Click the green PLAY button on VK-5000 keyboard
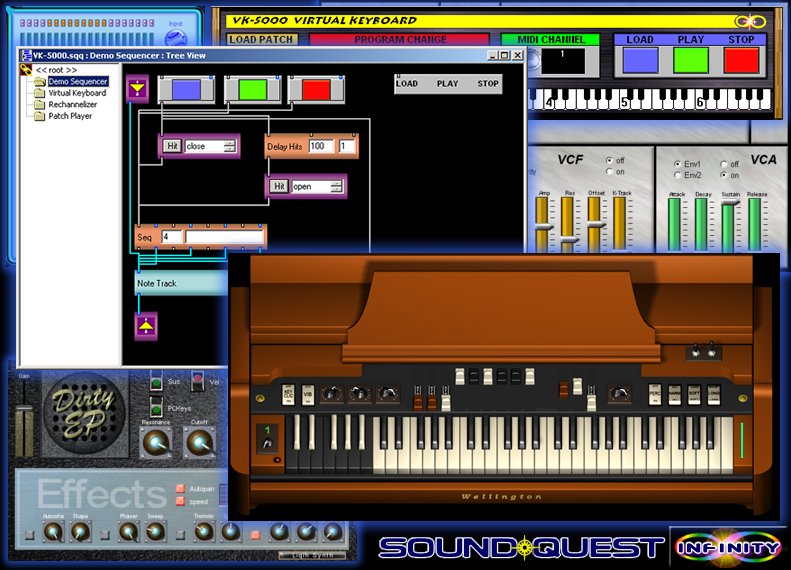 coord(691,61)
